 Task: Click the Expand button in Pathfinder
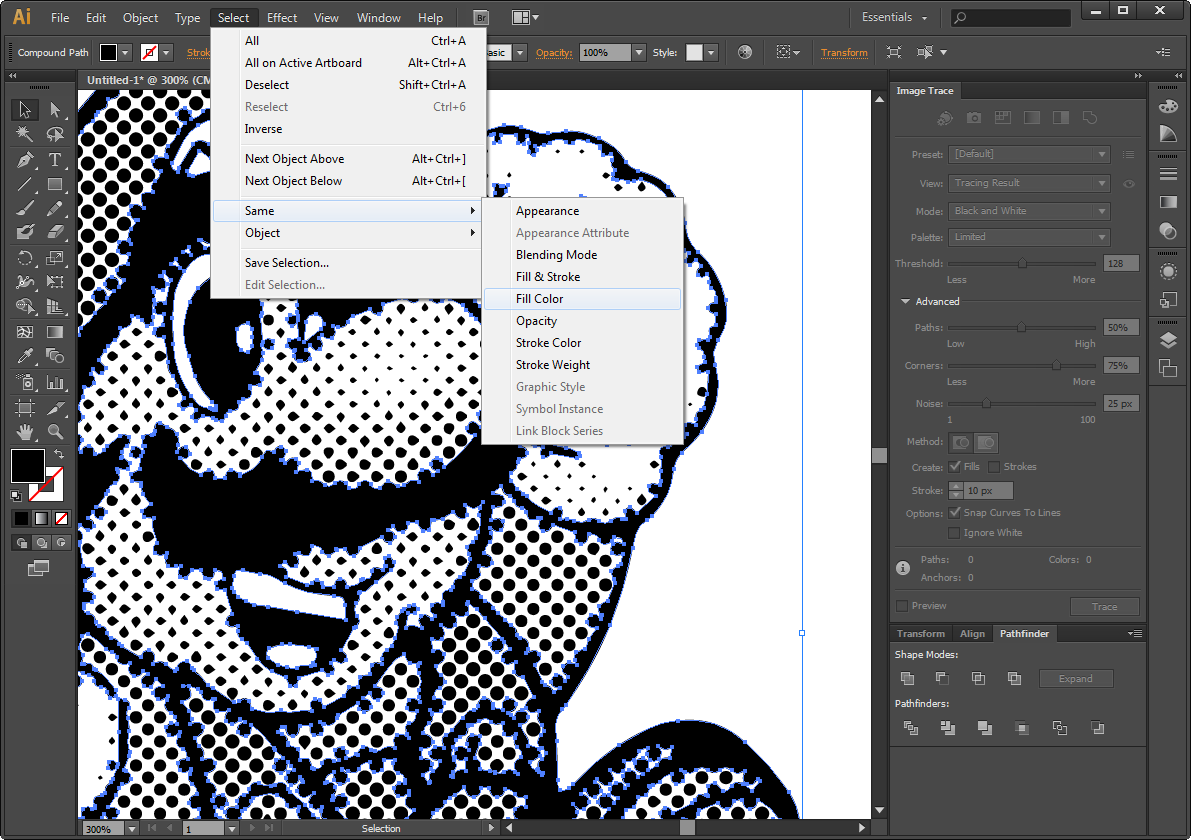coord(1076,678)
